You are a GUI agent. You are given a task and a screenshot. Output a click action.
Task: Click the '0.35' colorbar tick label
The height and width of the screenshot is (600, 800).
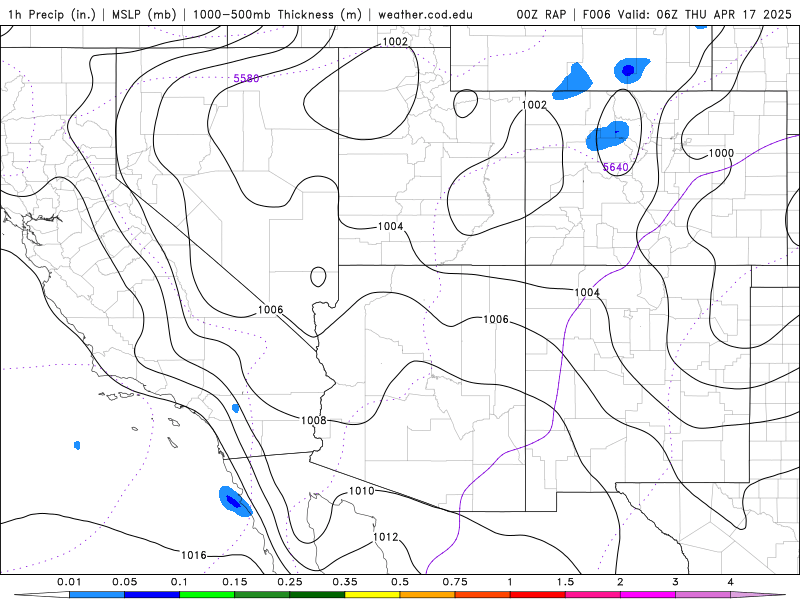345,582
